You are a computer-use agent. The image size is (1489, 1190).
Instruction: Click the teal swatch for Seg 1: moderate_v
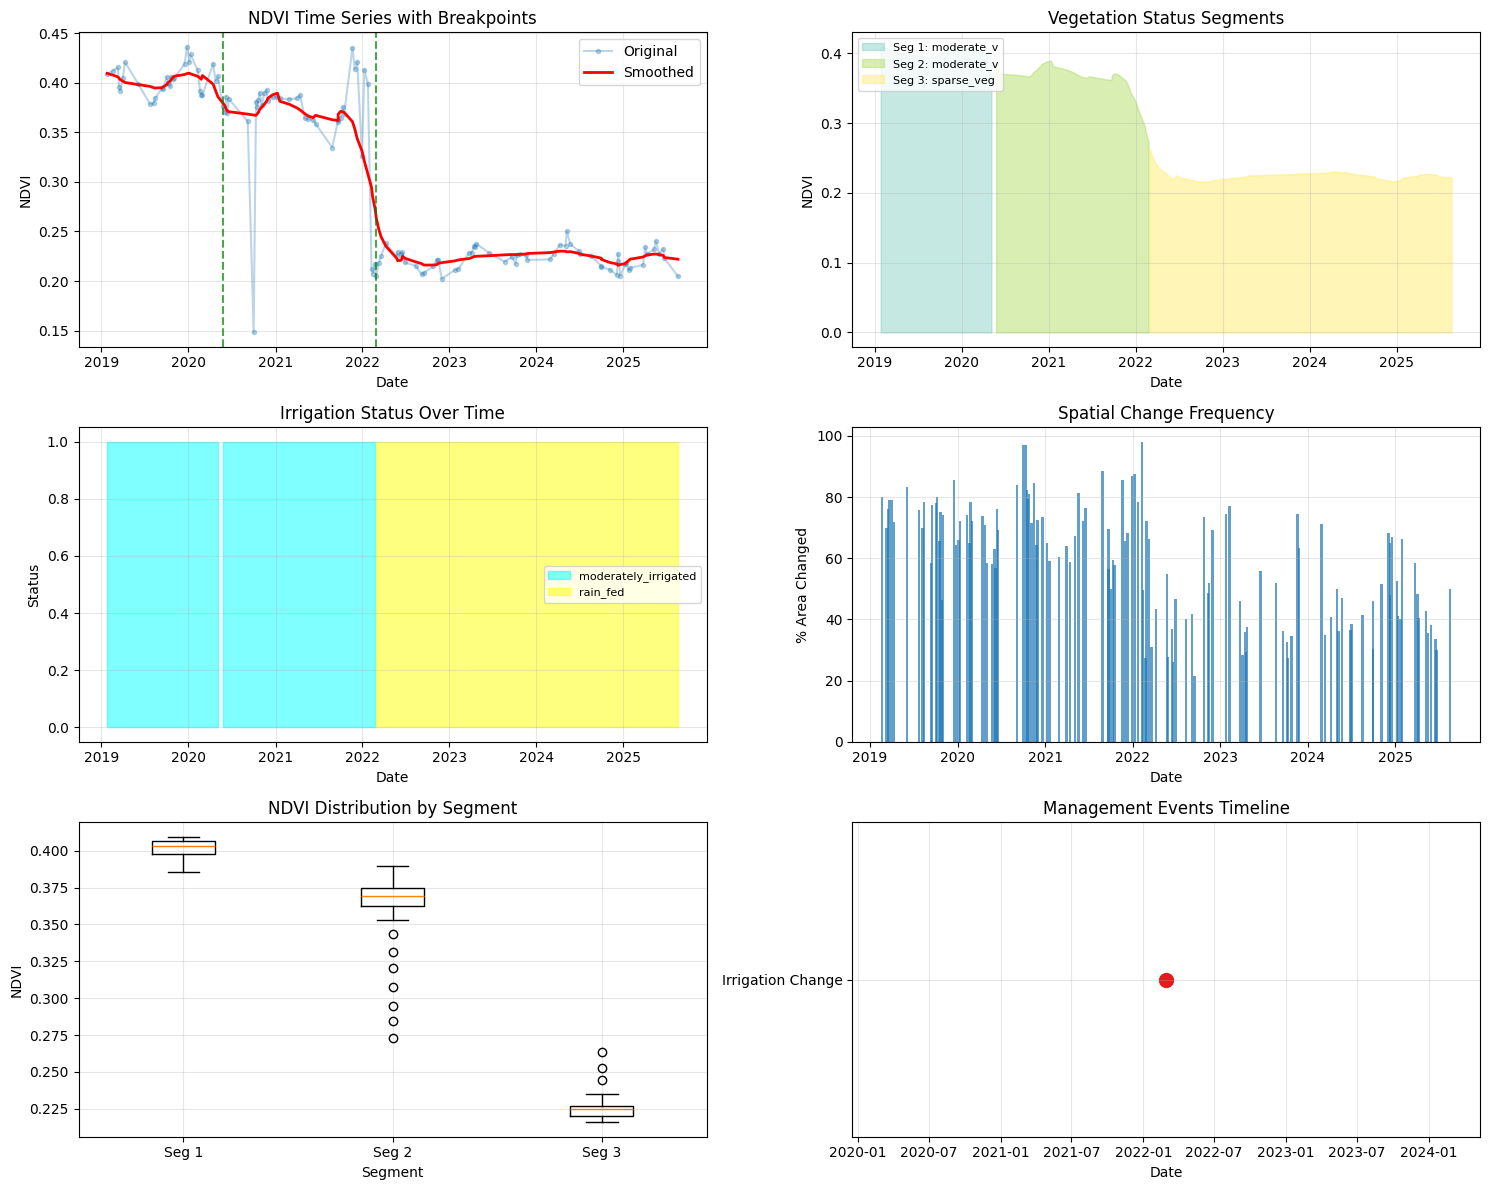click(x=874, y=46)
